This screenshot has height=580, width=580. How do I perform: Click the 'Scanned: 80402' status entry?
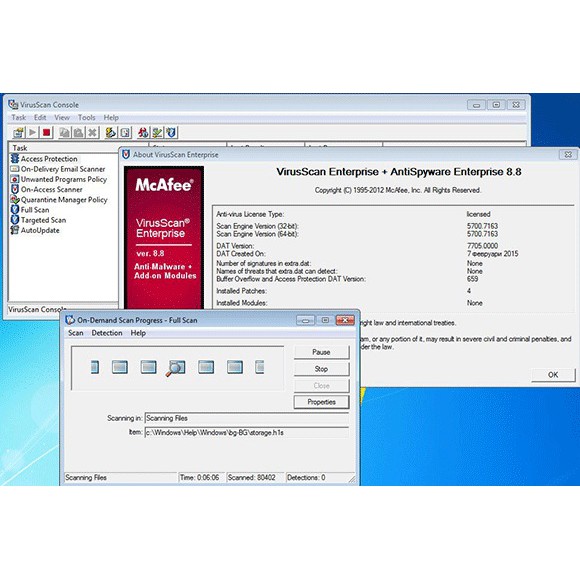252,478
